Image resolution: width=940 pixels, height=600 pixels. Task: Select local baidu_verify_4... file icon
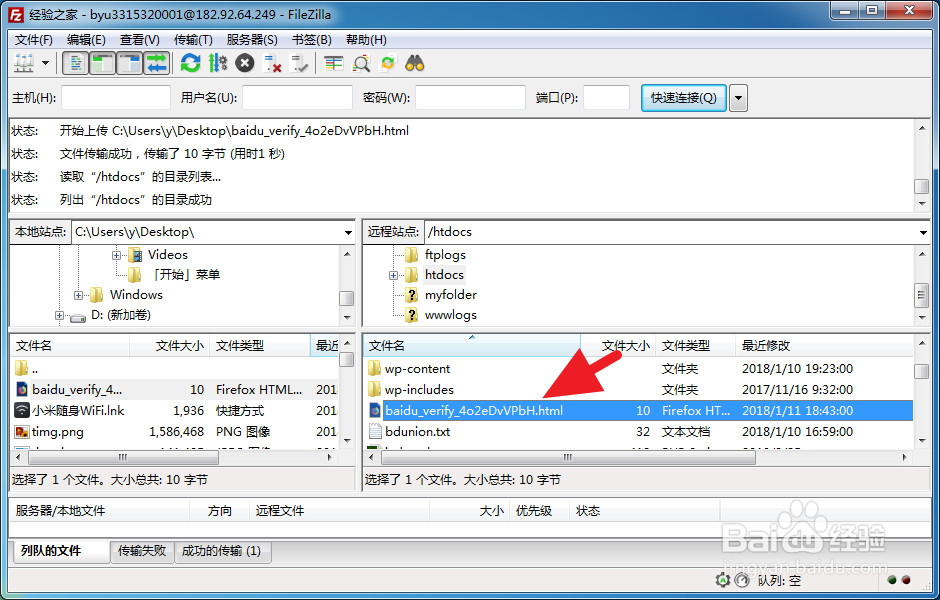tap(22, 390)
